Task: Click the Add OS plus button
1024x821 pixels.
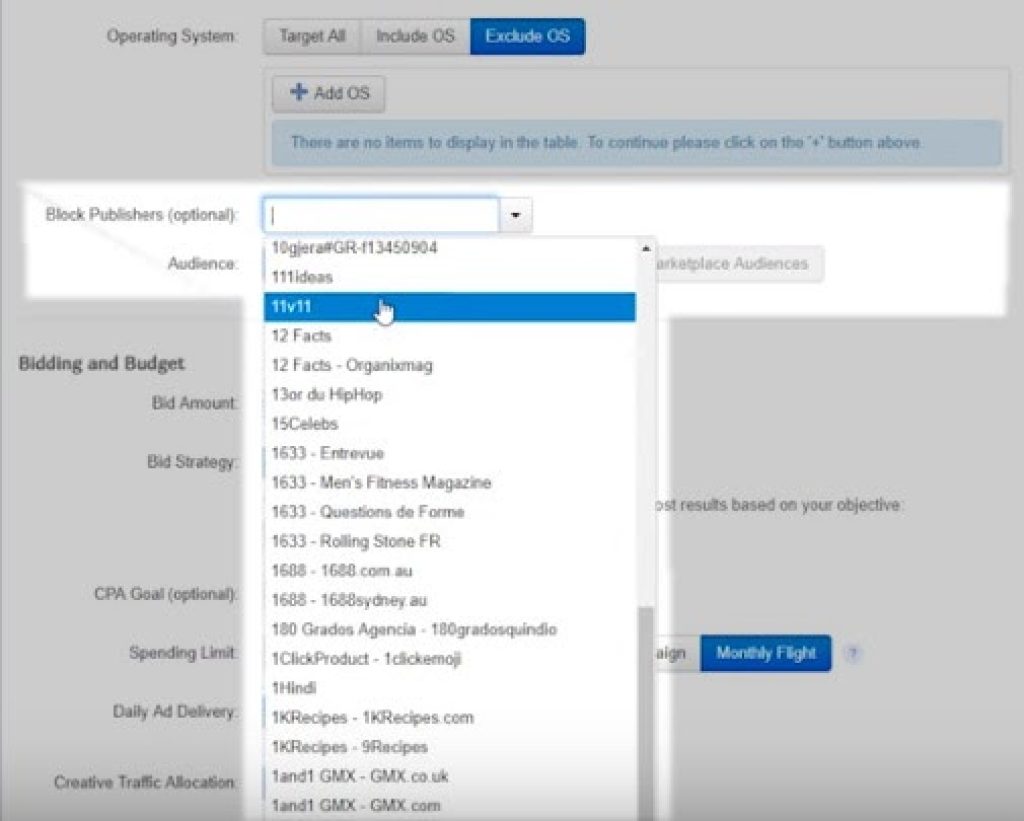Action: pos(329,93)
